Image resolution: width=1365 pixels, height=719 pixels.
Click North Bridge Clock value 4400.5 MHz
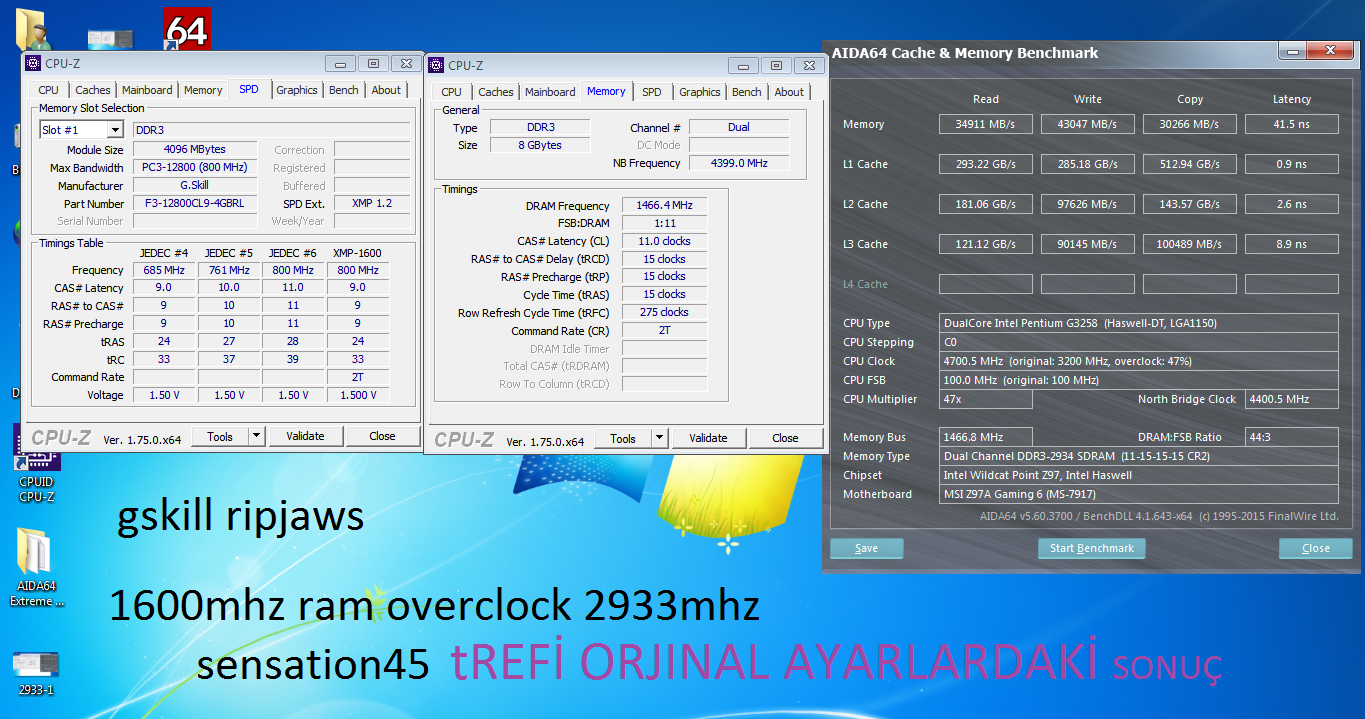[x=1291, y=399]
